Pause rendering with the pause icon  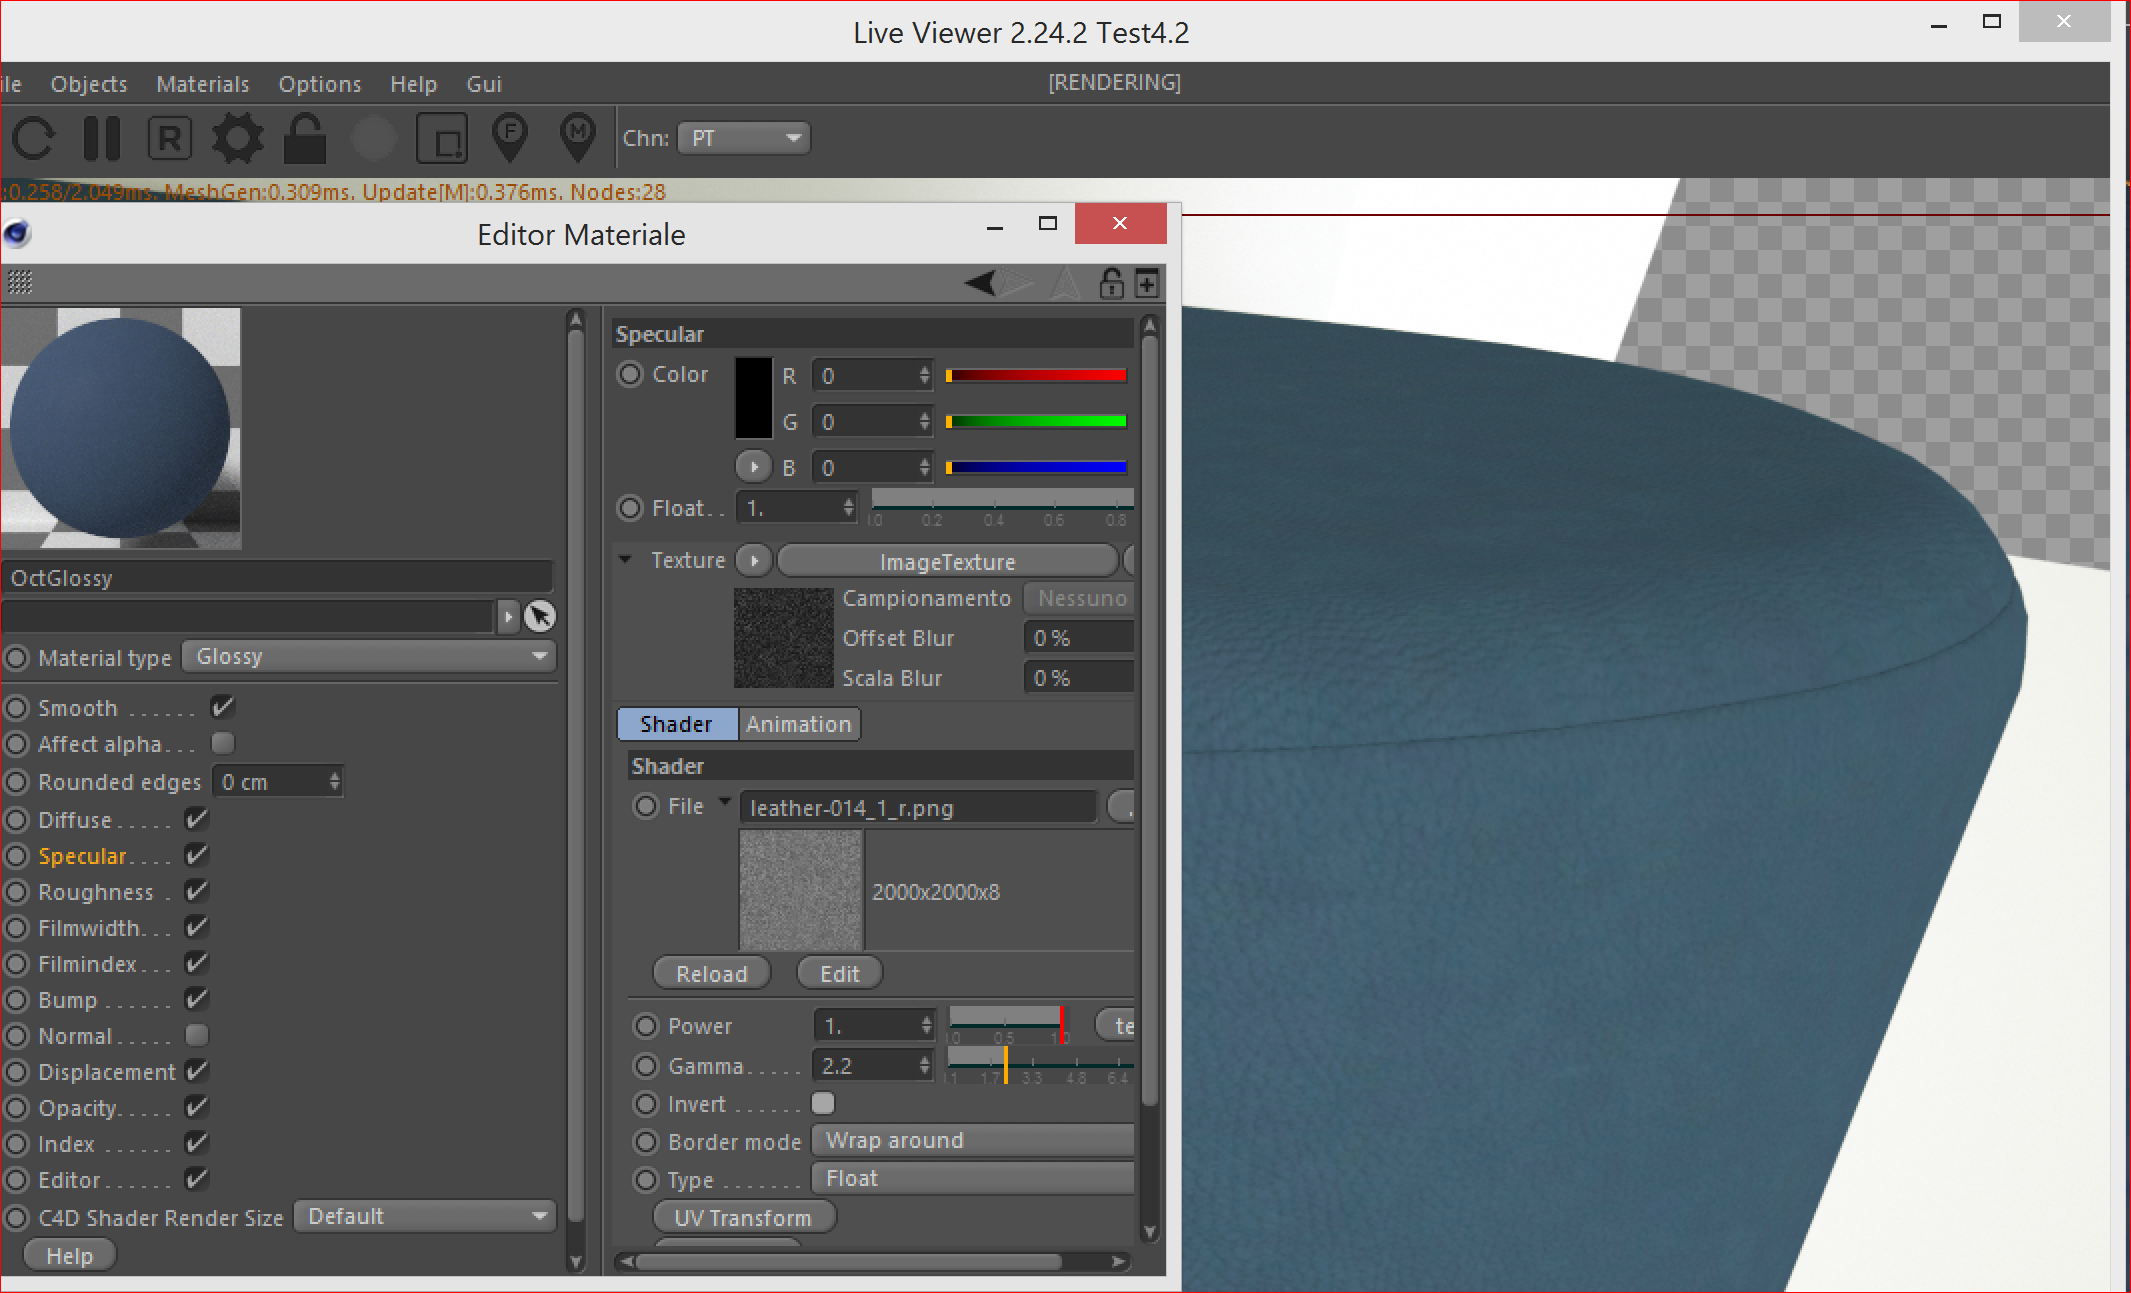[x=101, y=138]
